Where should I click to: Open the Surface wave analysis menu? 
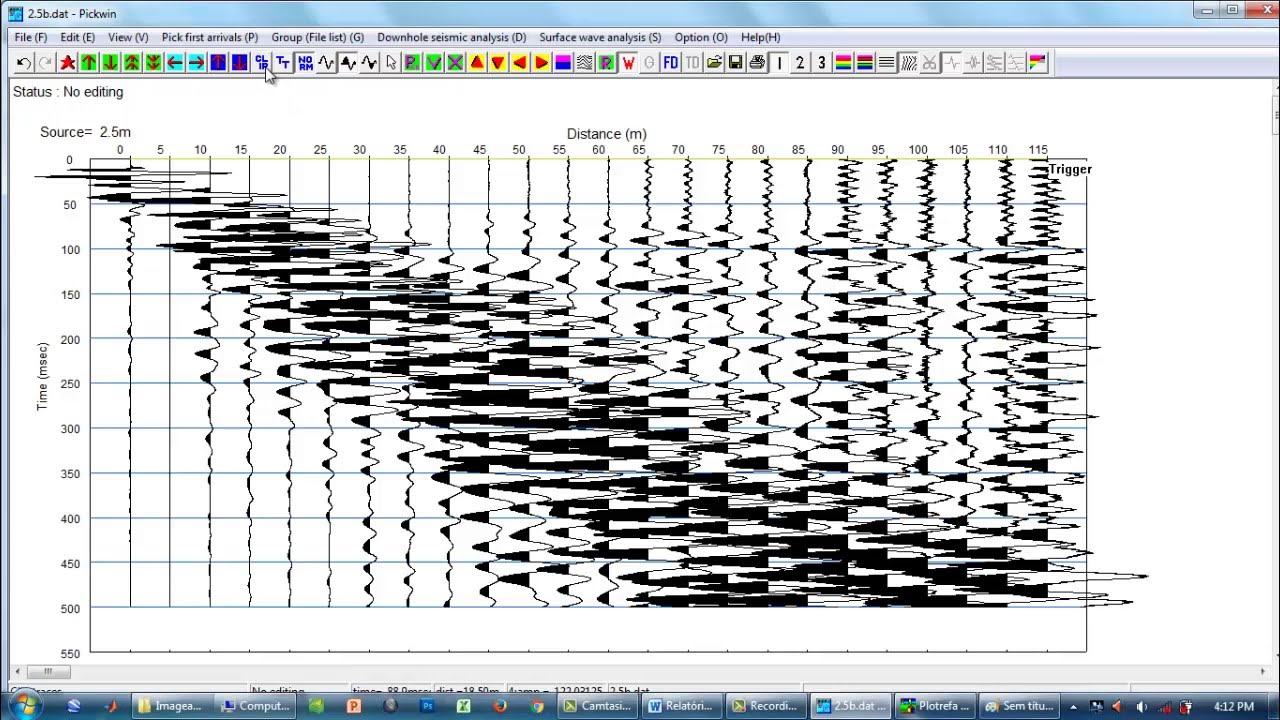pyautogui.click(x=600, y=37)
